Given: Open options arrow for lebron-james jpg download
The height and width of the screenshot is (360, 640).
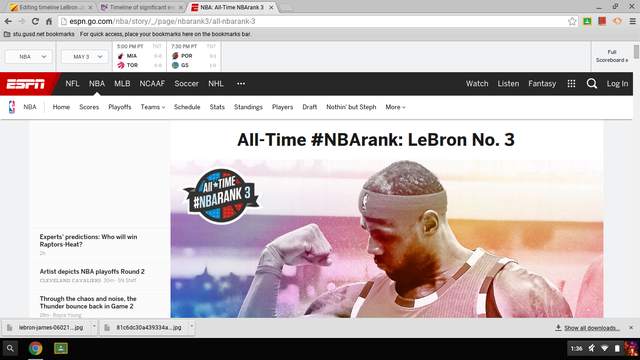Looking at the screenshot, I should pyautogui.click(x=94, y=327).
